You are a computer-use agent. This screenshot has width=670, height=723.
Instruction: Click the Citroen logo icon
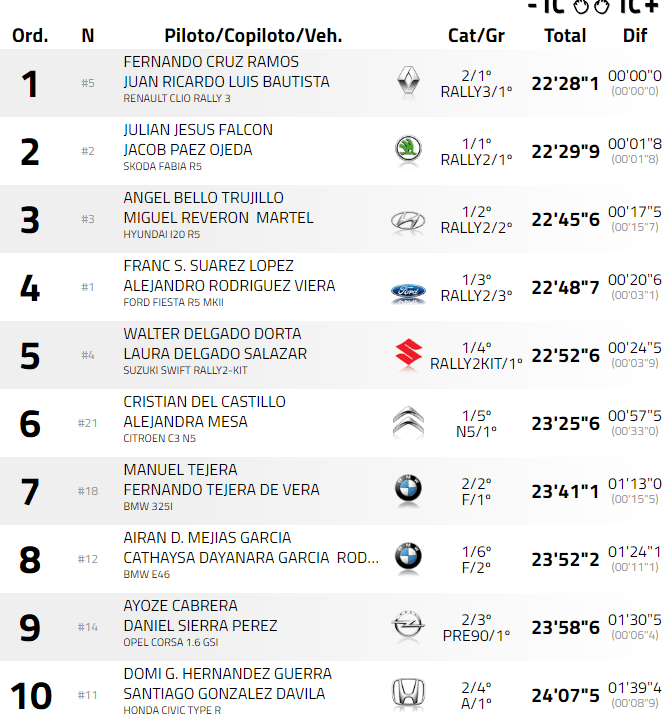pos(407,423)
